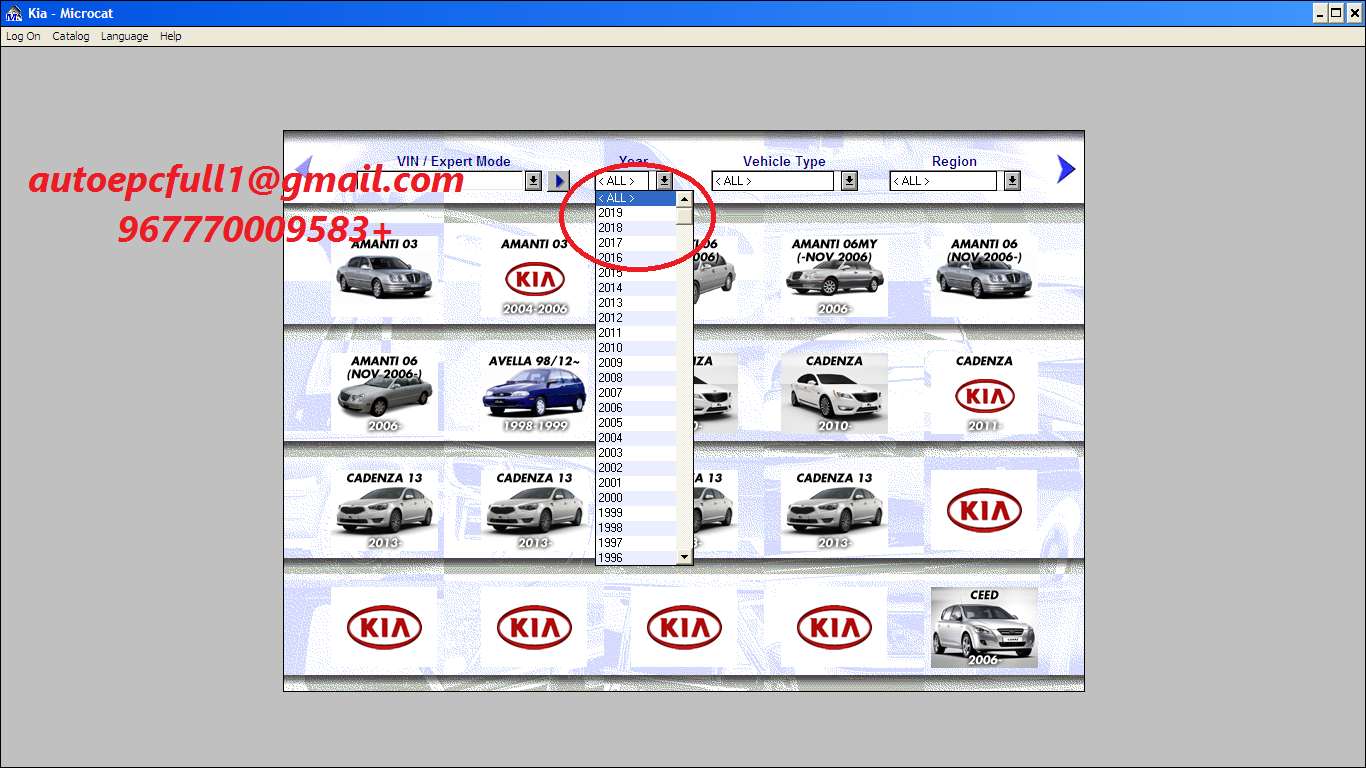Click the year list scrollbar thumb
Screen dimensions: 1366x768
tap(684, 216)
